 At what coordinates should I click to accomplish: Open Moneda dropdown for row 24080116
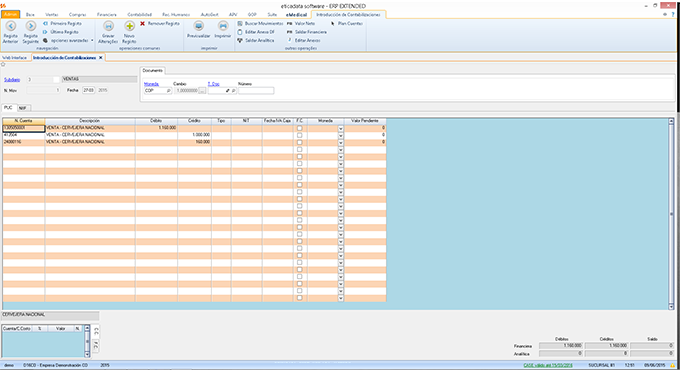pos(340,142)
